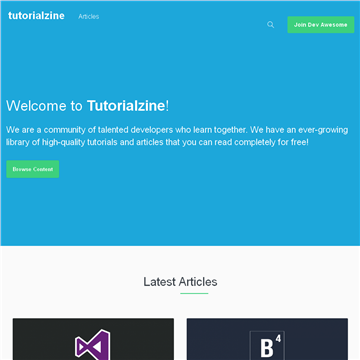Open the search magnifier icon
360x360 pixels.
pos(271,25)
